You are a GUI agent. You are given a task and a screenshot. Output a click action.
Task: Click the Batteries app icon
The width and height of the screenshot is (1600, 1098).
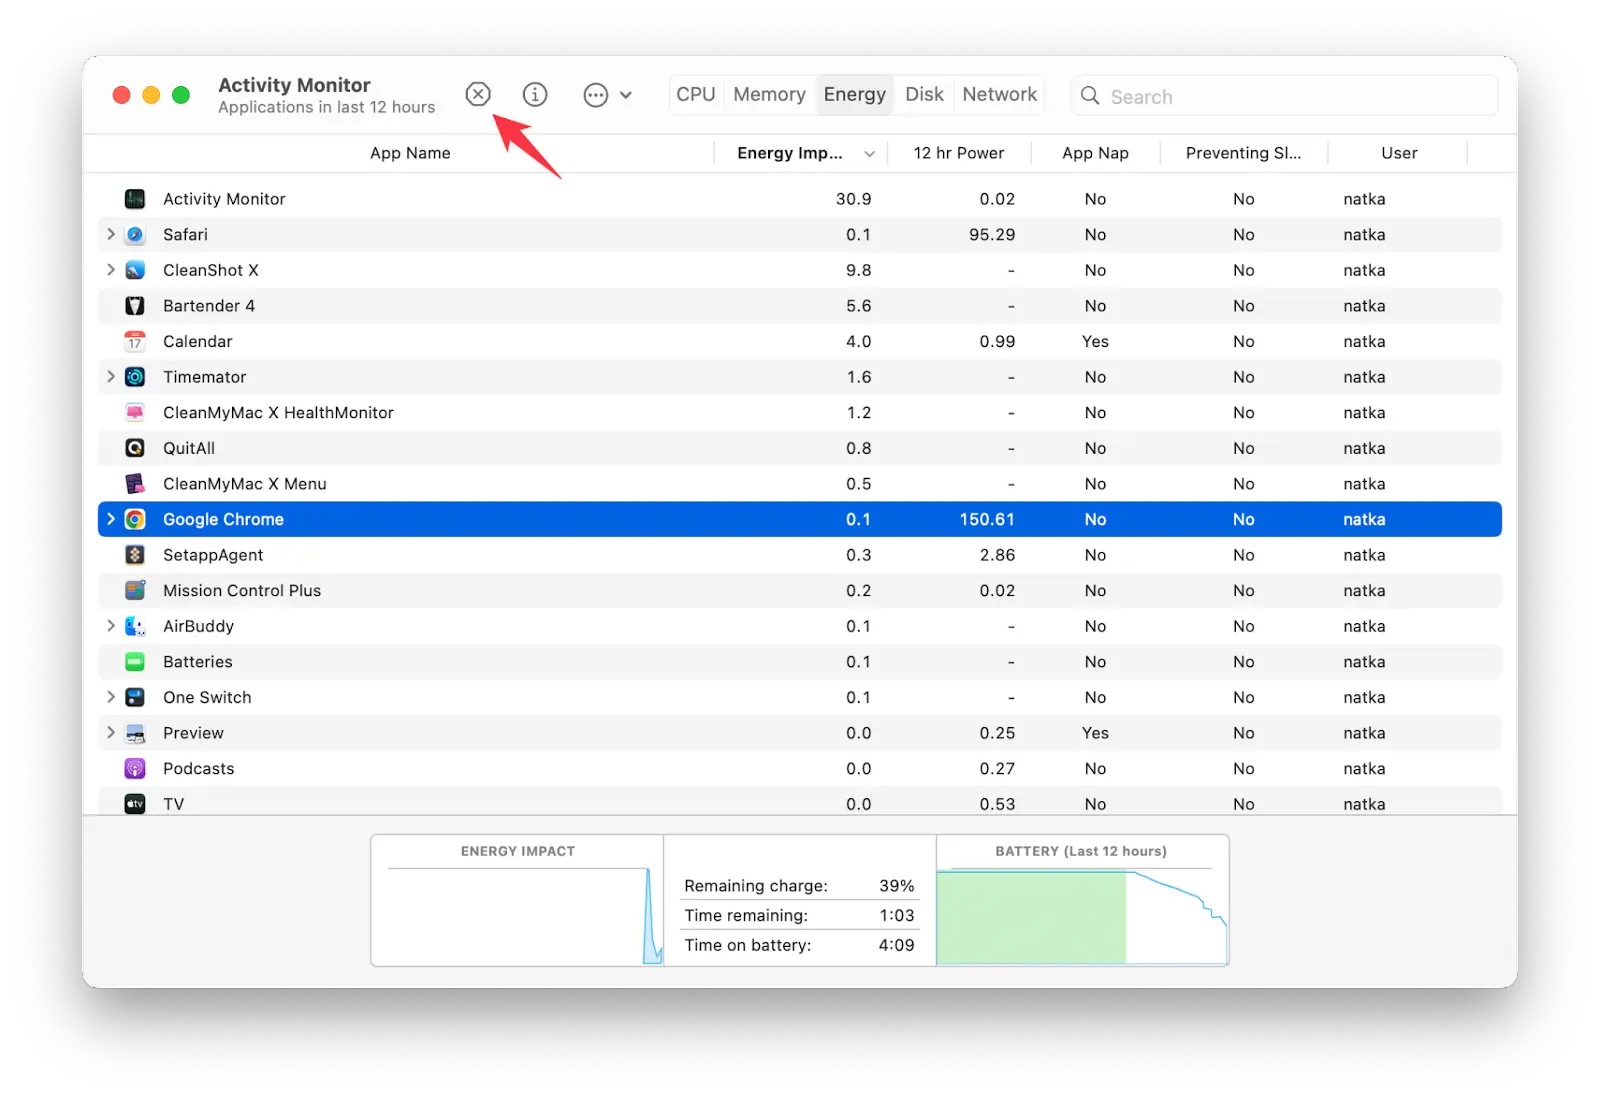(x=135, y=661)
